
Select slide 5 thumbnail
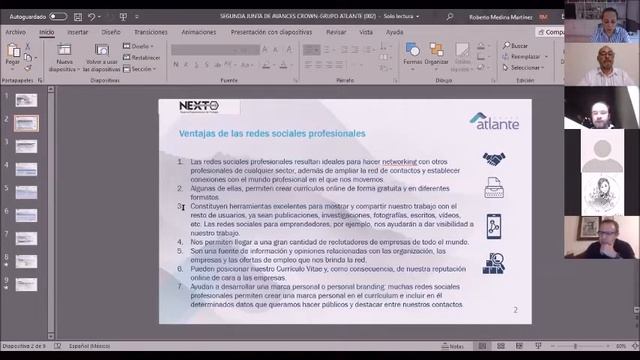click(26, 192)
